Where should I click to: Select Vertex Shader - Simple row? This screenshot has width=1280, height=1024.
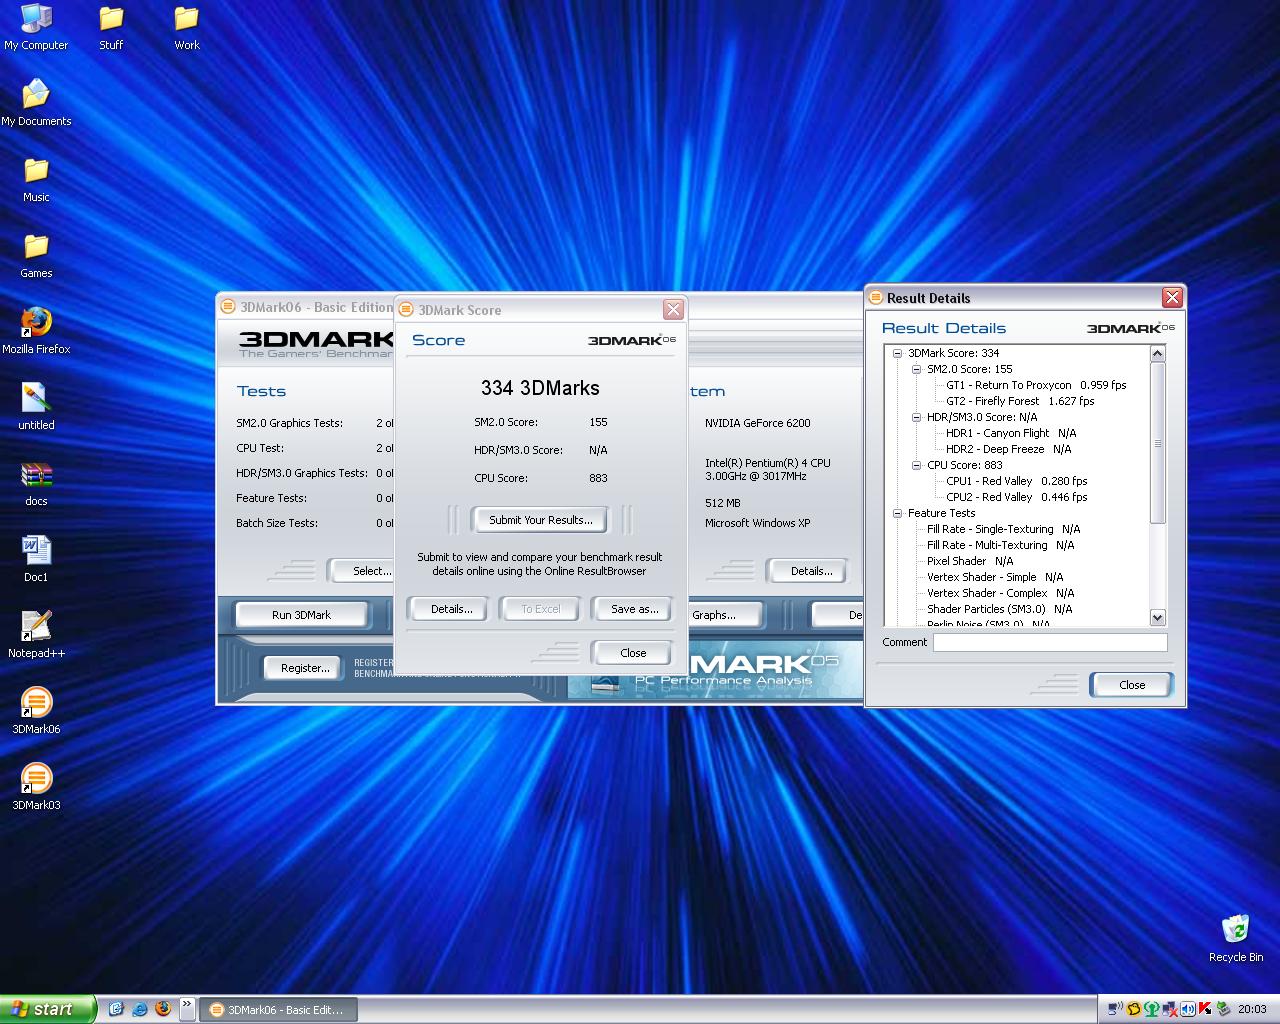click(995, 577)
